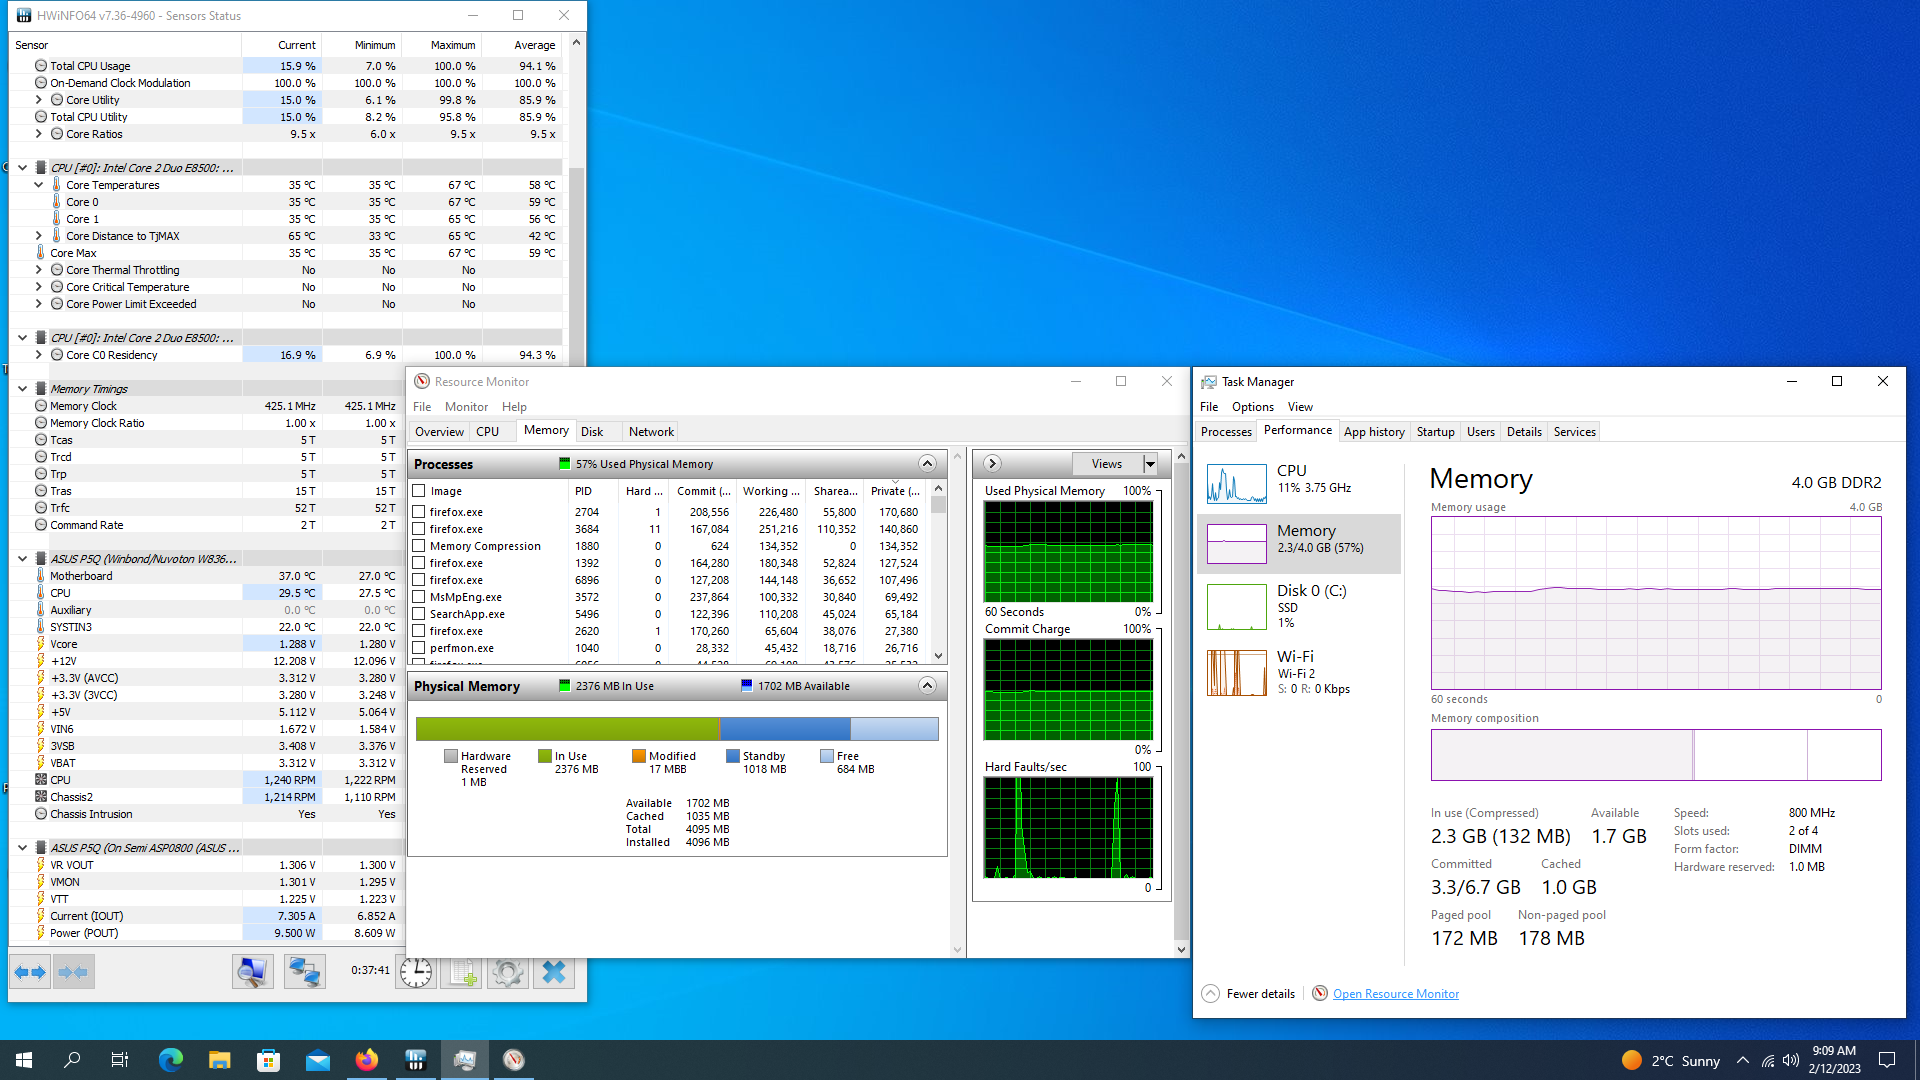Switch to the Disk tab in Resource Monitor
1920x1080 pixels.
click(x=592, y=432)
